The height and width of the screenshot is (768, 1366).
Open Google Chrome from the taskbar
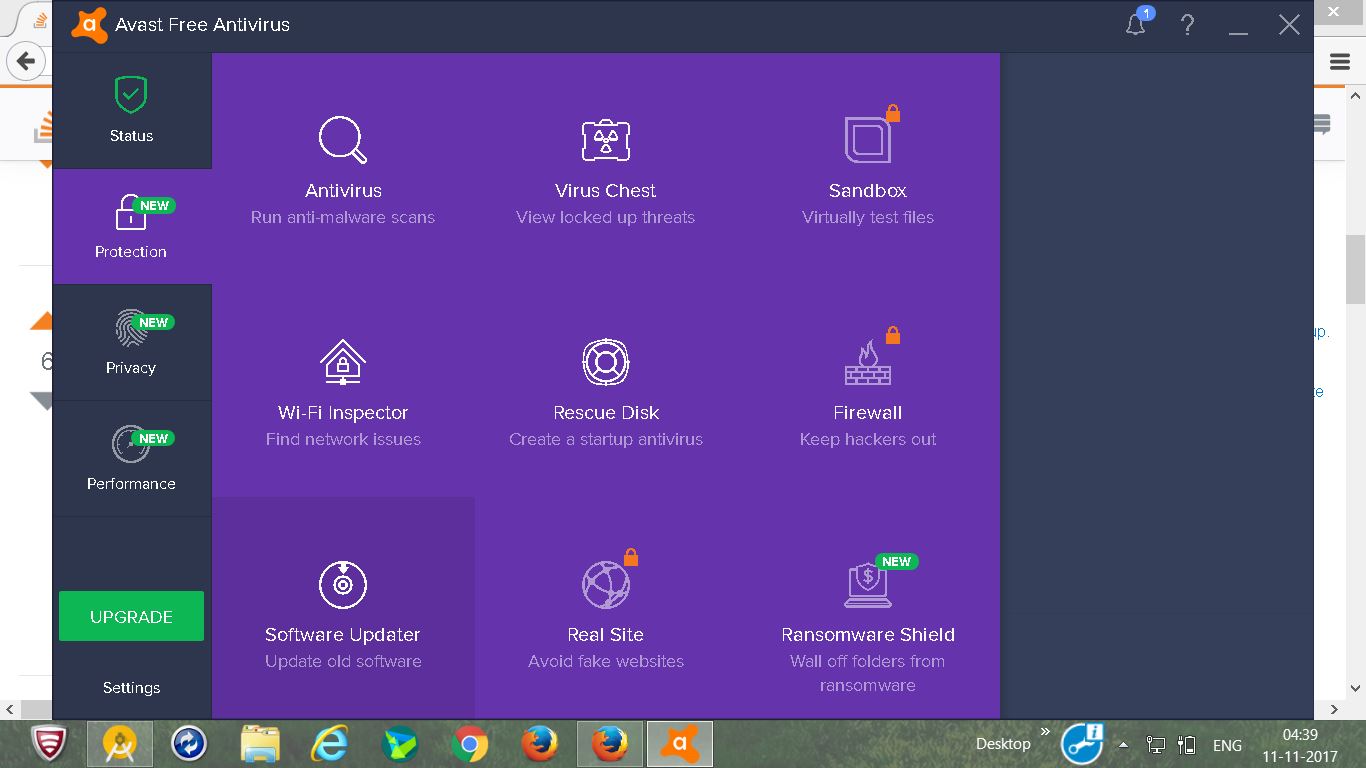click(x=470, y=744)
